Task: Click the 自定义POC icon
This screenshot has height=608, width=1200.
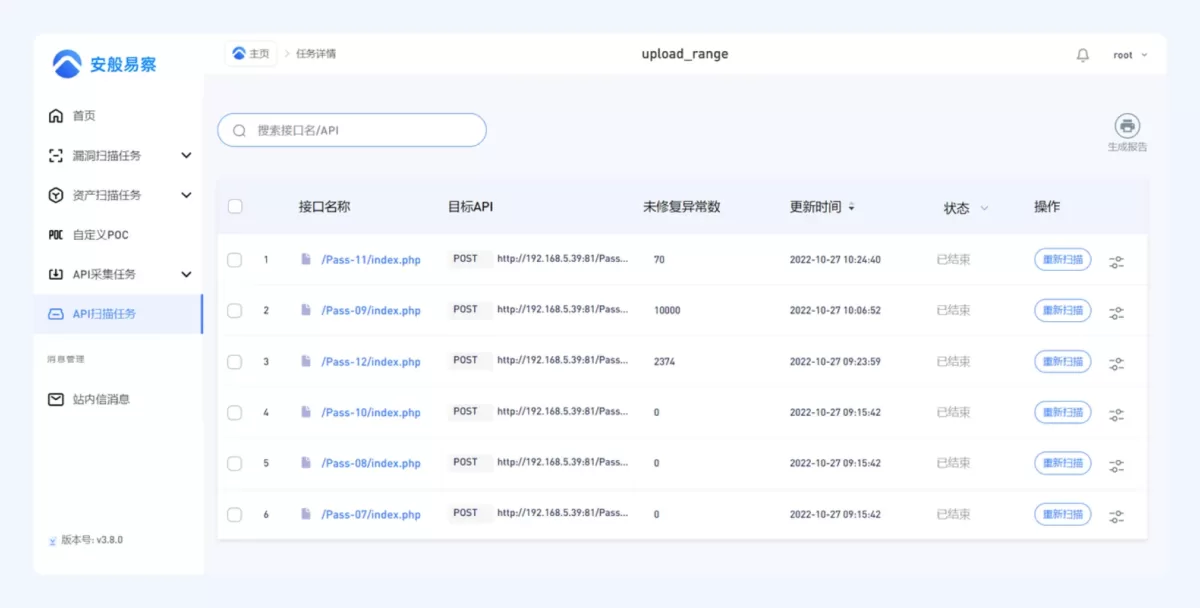Action: (x=56, y=235)
